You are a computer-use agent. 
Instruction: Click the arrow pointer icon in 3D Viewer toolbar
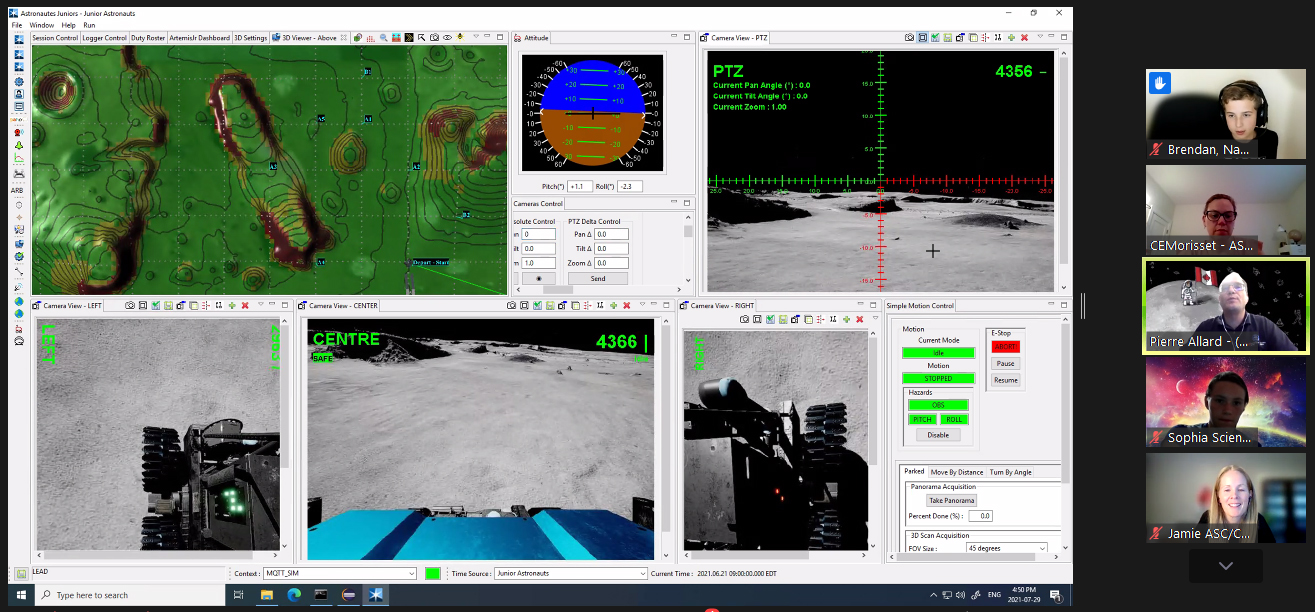point(421,37)
